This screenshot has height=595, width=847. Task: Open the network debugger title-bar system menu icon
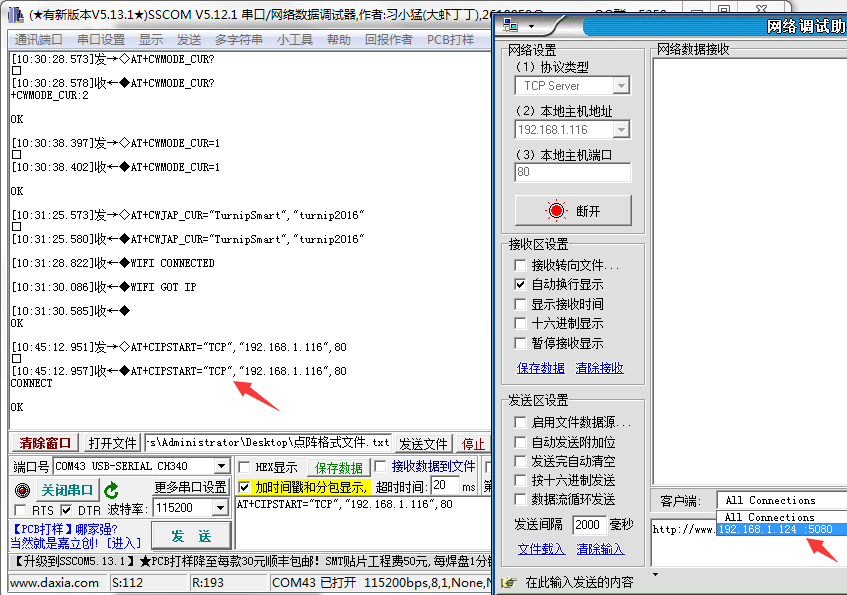click(510, 25)
